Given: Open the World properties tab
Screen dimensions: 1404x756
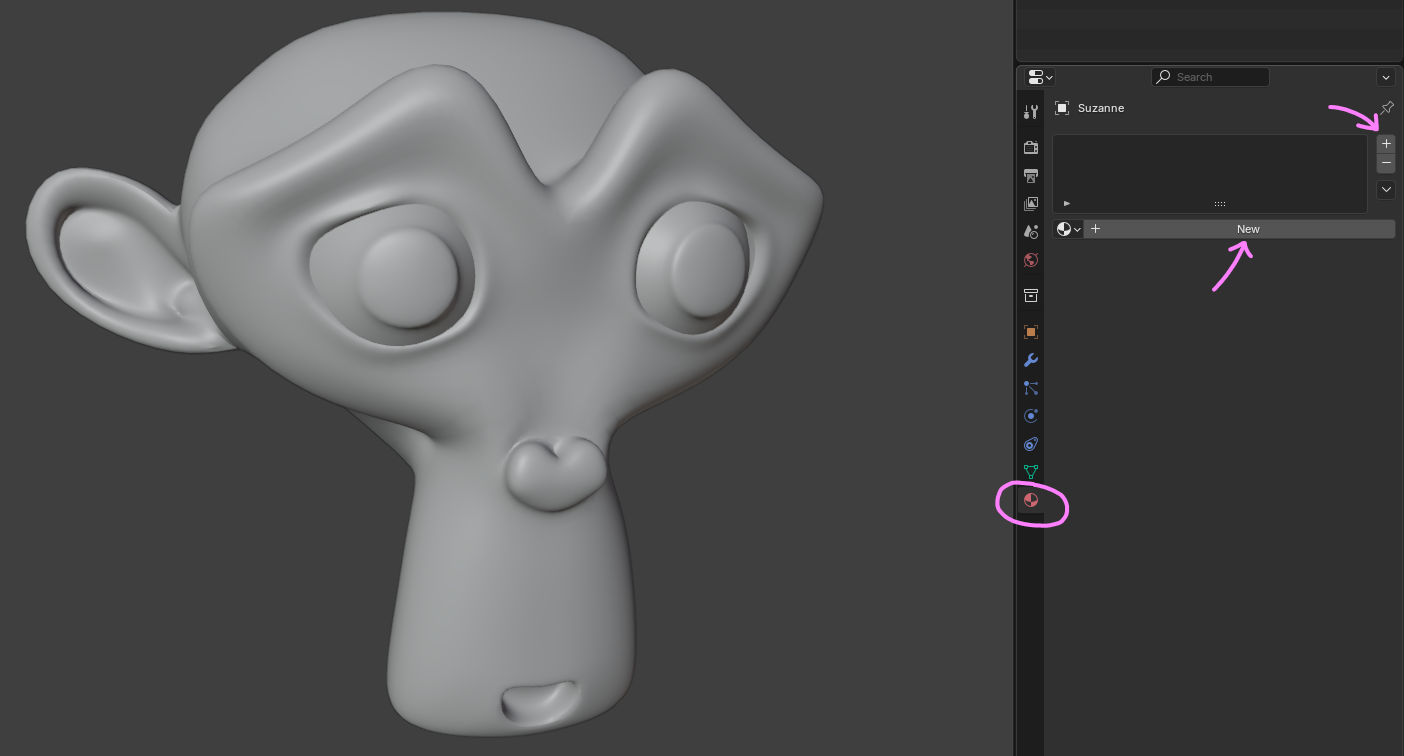Looking at the screenshot, I should (x=1031, y=260).
